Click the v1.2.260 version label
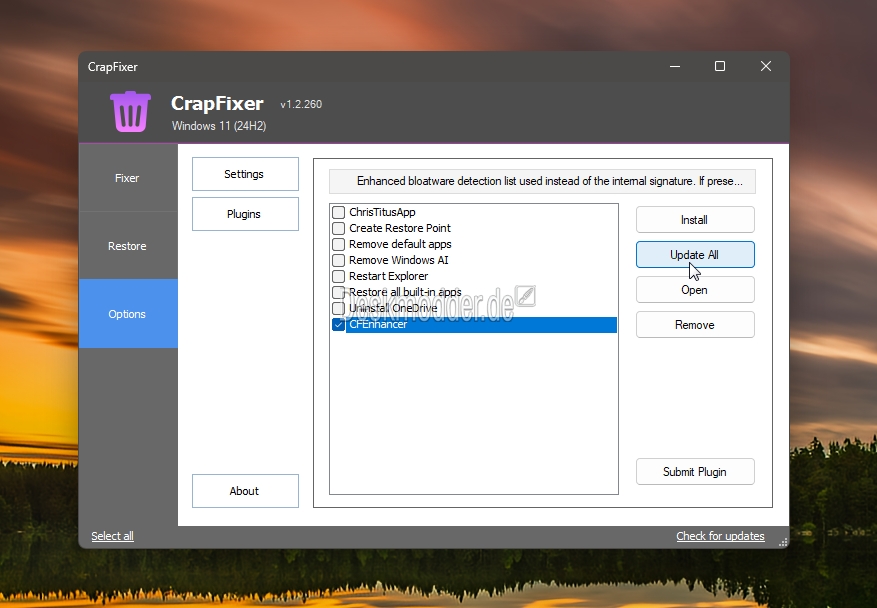The height and width of the screenshot is (608, 877). pos(301,105)
